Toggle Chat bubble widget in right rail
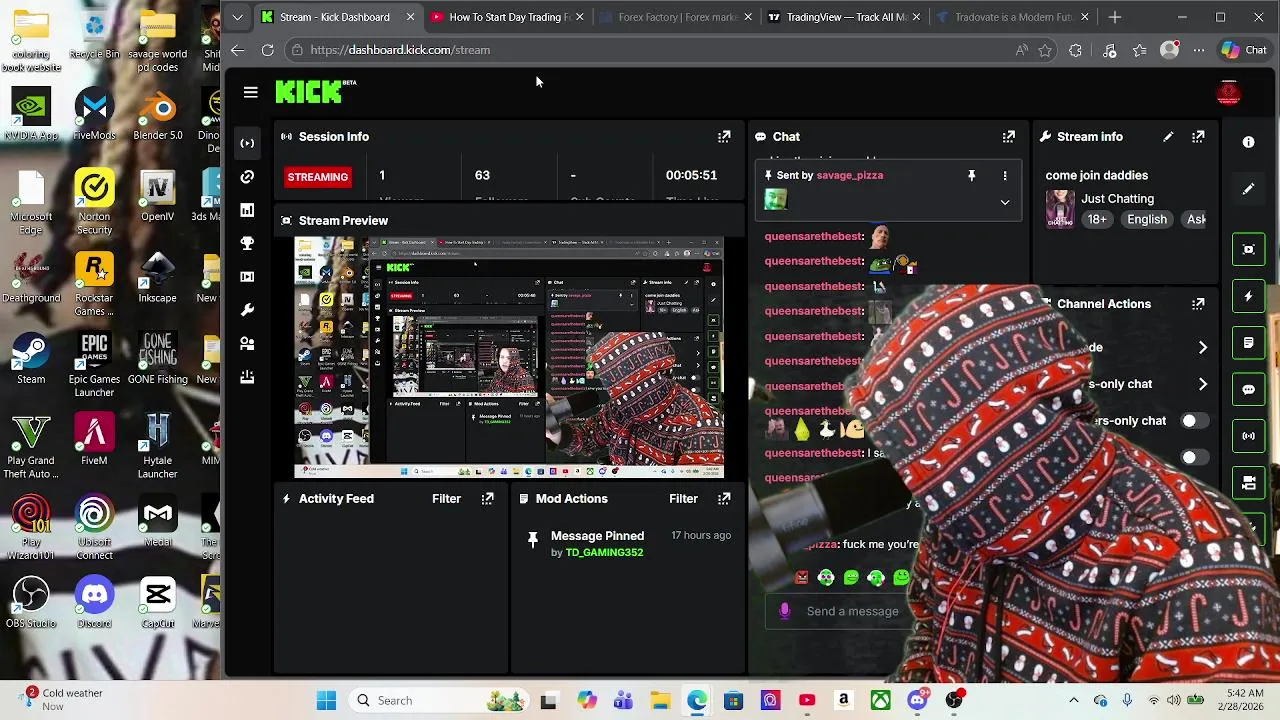 (1248, 389)
